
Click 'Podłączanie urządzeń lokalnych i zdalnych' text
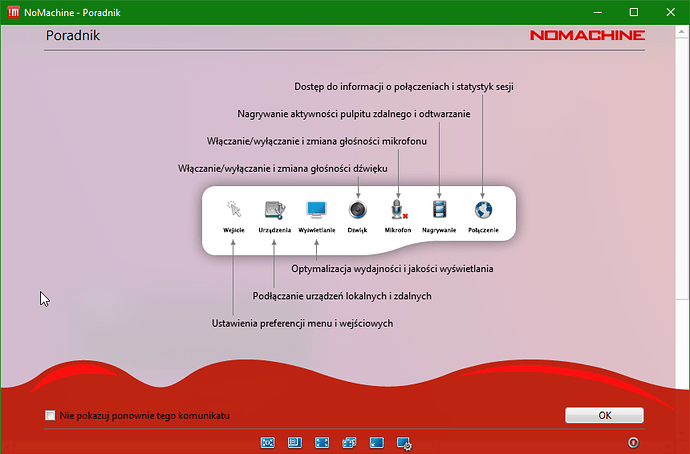tap(342, 296)
